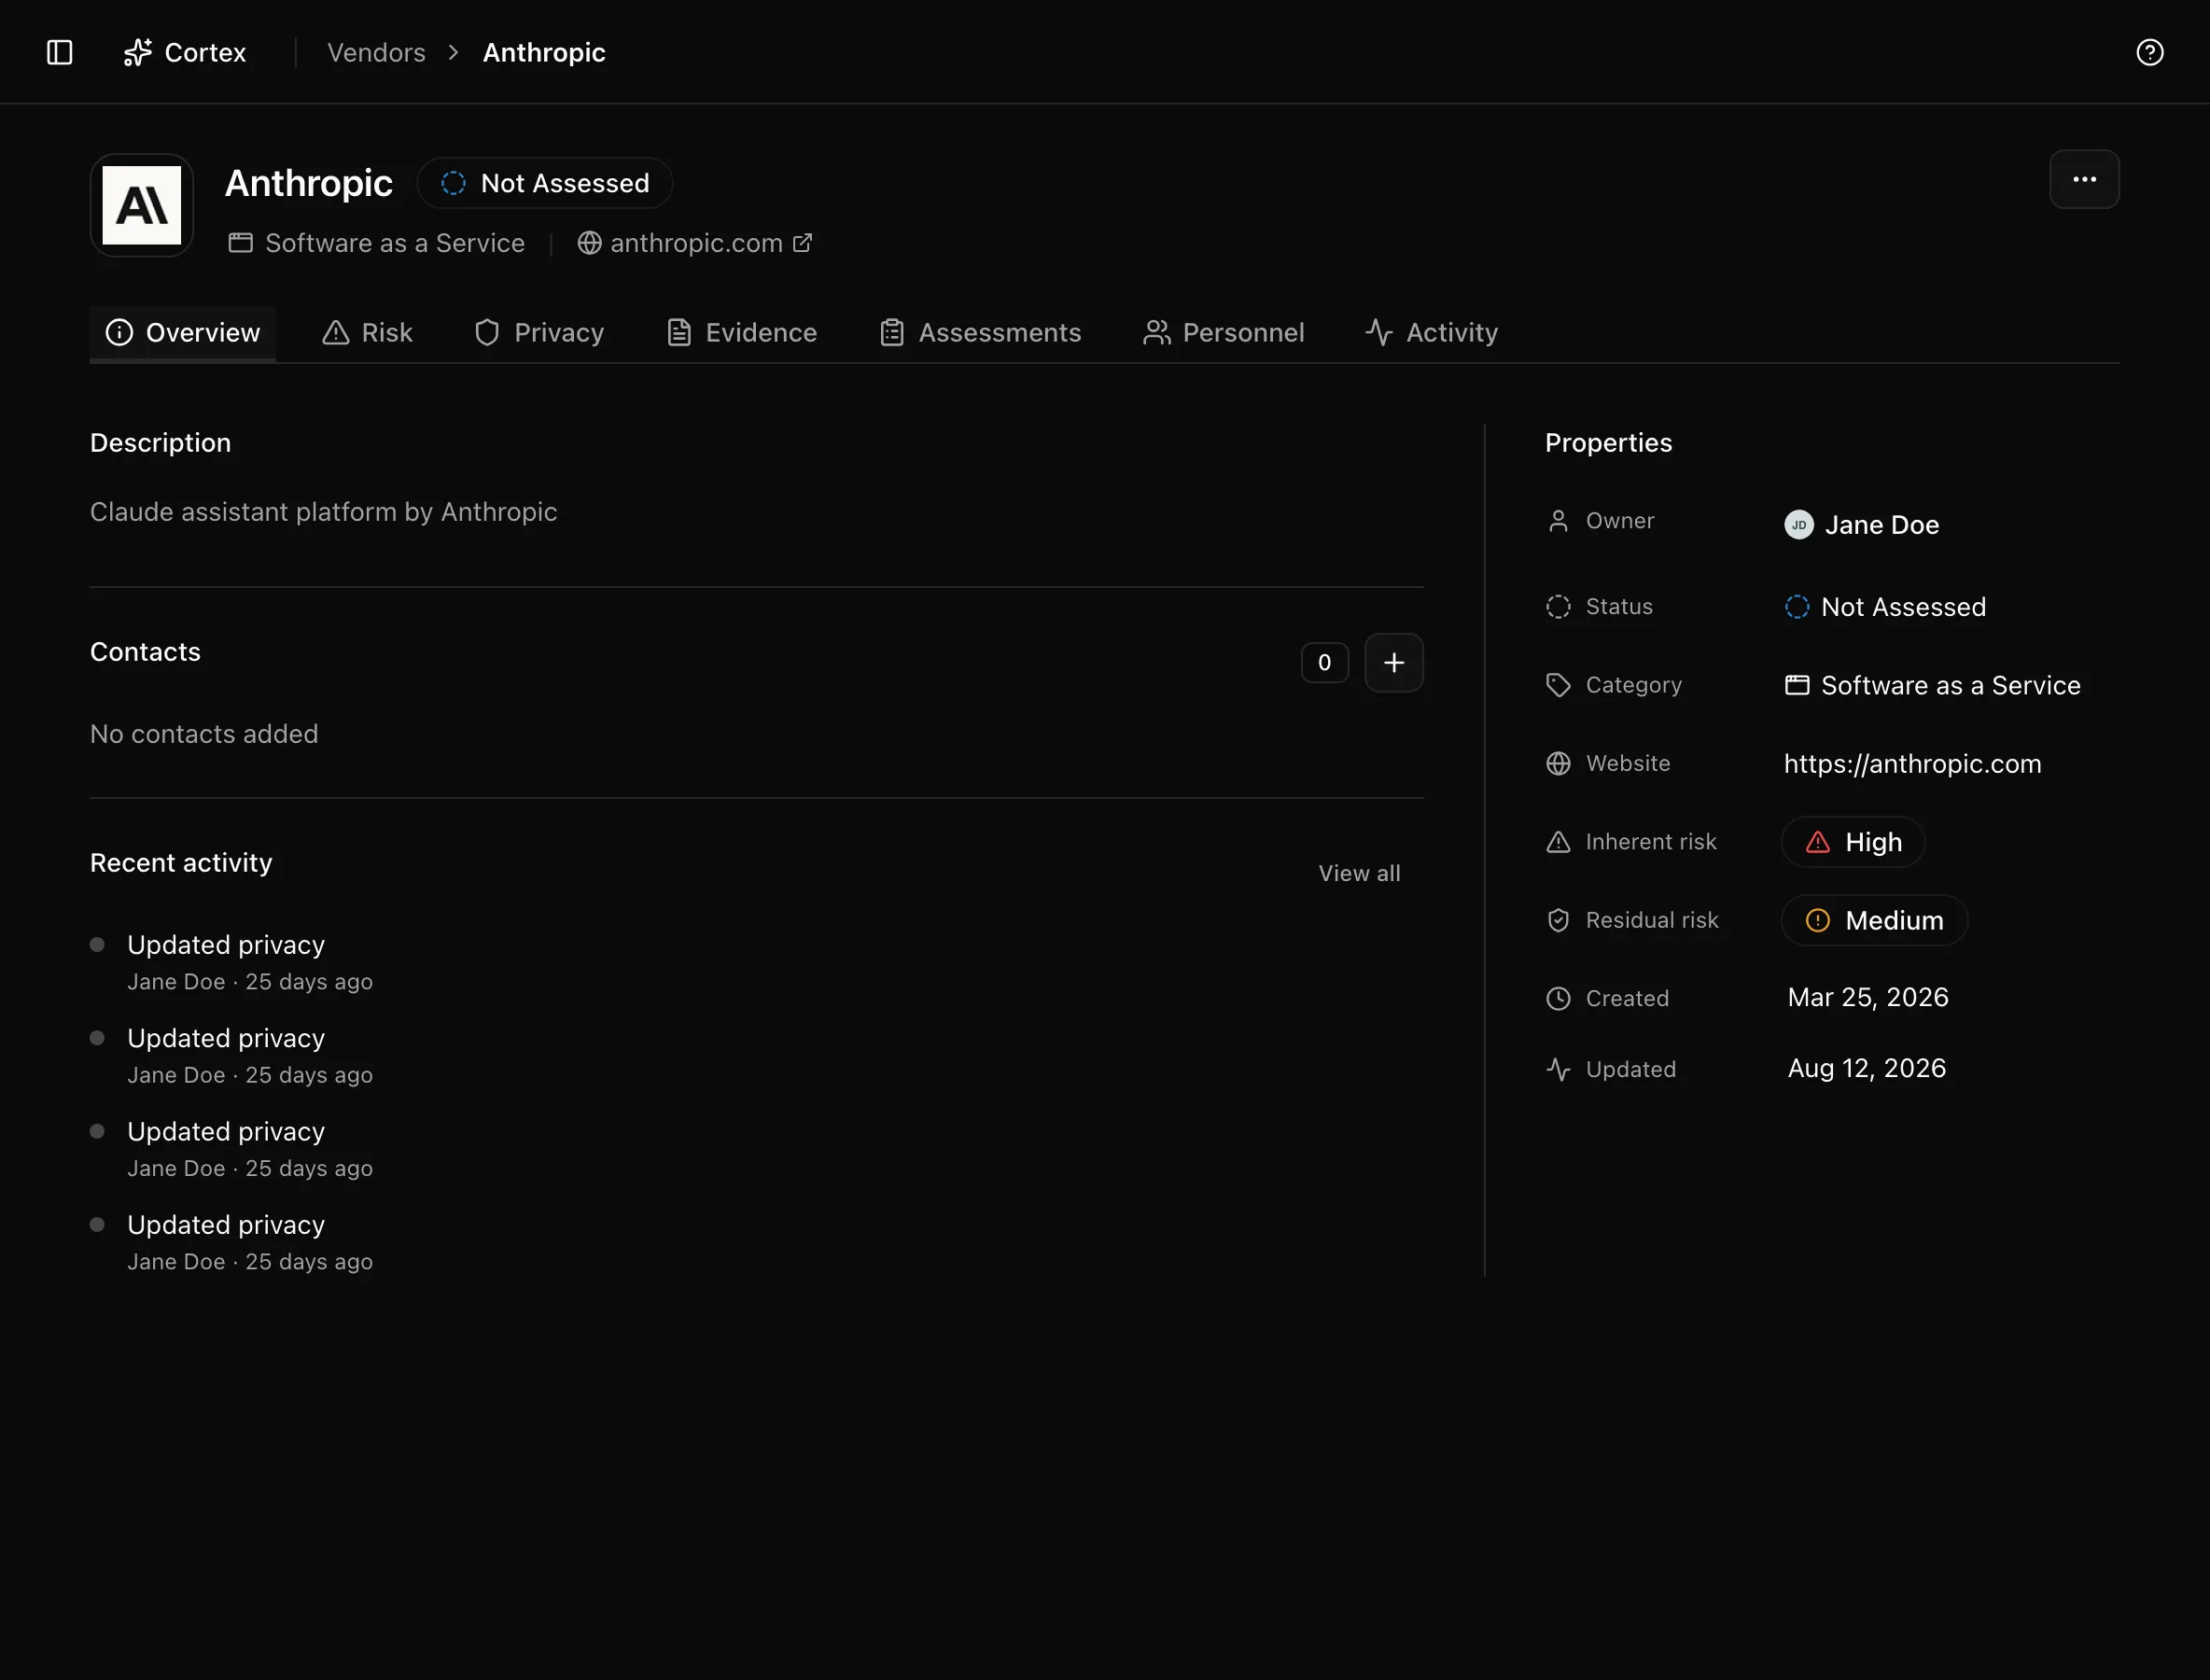
Task: Click the Cortex app name
Action: tap(205, 52)
